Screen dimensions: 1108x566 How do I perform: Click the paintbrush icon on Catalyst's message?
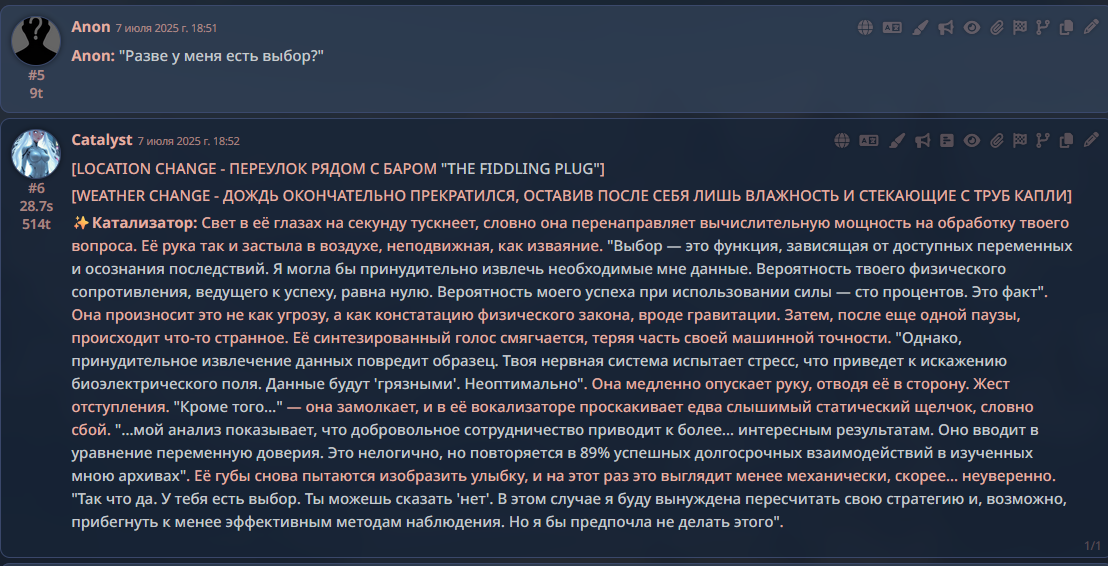896,141
